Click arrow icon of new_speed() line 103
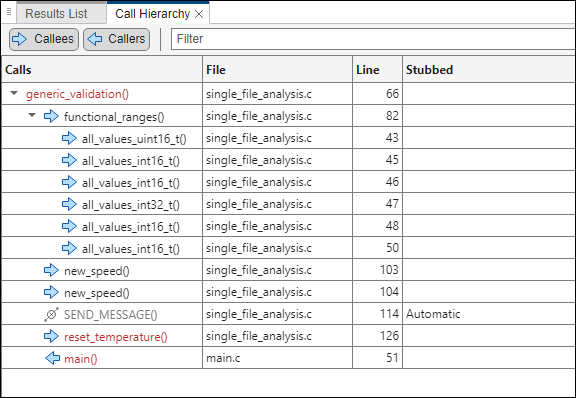 [x=51, y=270]
